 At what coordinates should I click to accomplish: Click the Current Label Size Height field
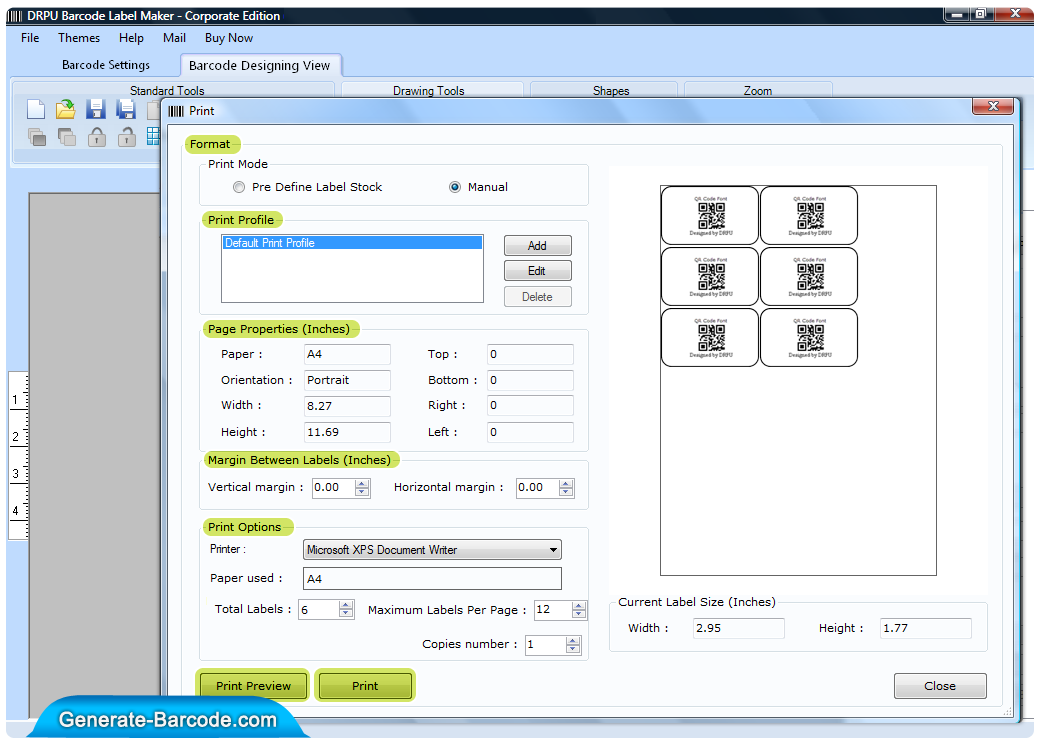tap(926, 628)
